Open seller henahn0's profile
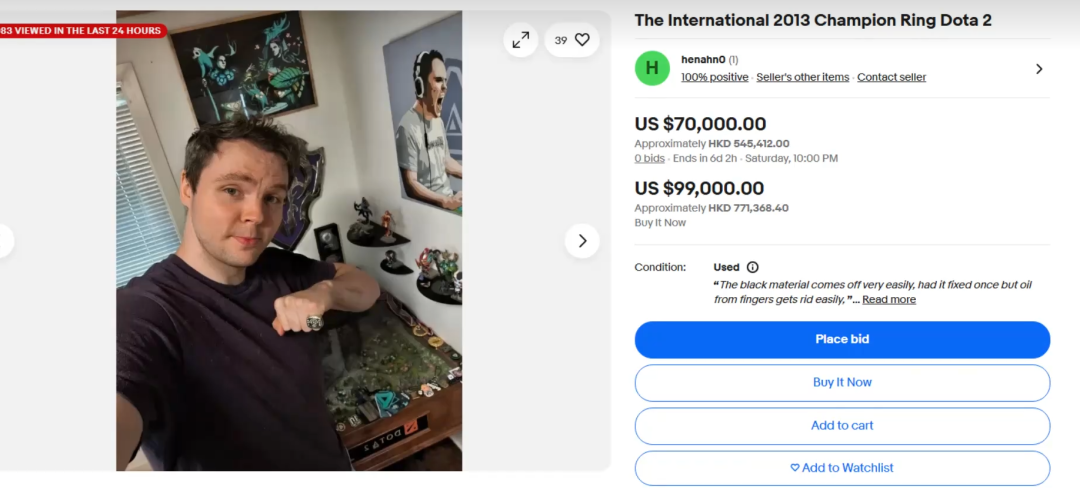 coord(703,60)
